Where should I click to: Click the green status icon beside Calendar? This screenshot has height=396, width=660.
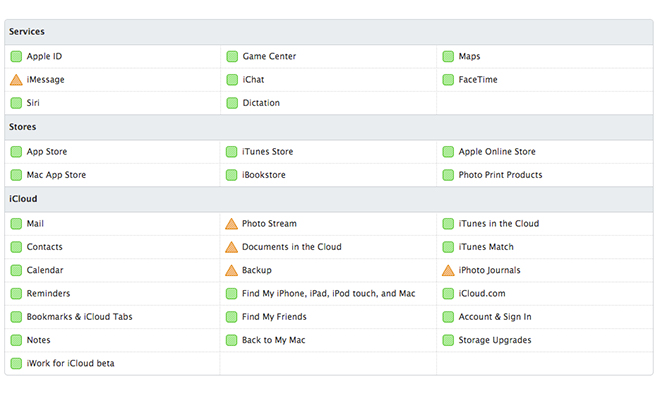click(16, 270)
